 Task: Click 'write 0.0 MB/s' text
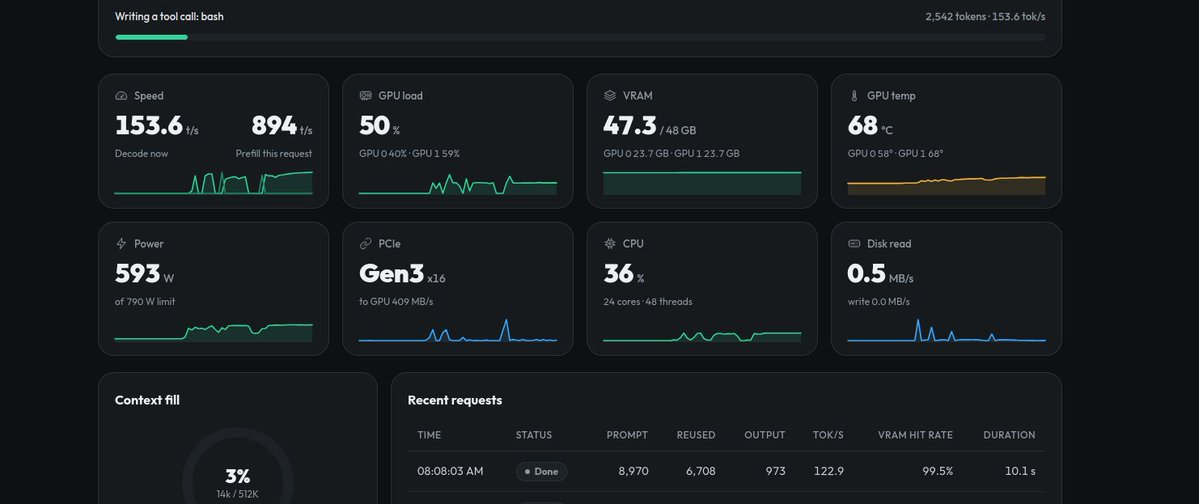coord(879,301)
